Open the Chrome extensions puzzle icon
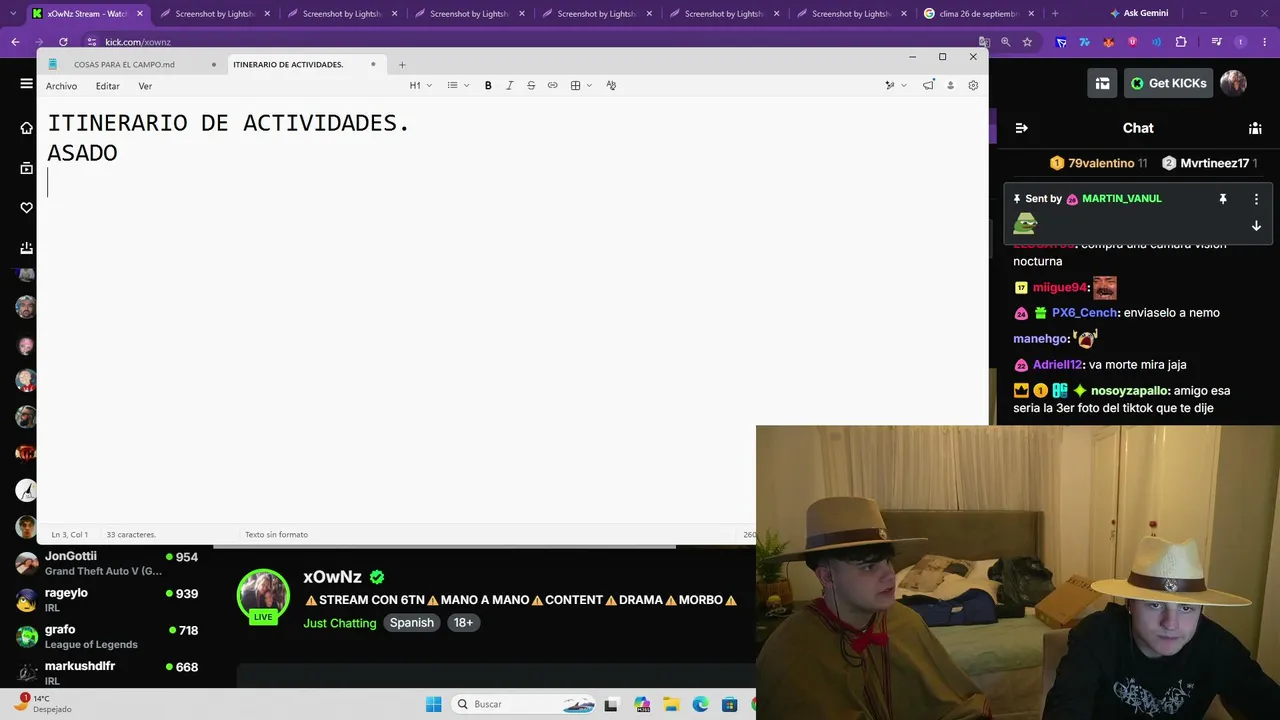1280x720 pixels. [1181, 42]
